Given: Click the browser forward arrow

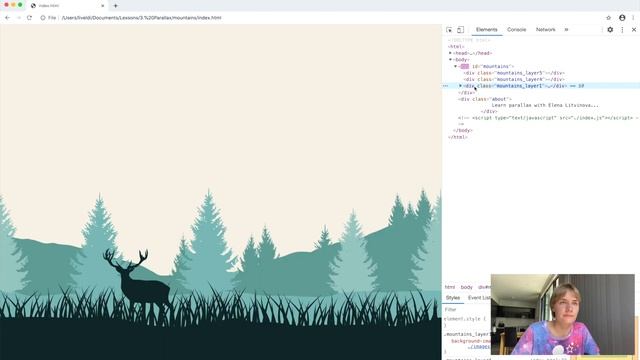Looking at the screenshot, I should click(x=18, y=18).
